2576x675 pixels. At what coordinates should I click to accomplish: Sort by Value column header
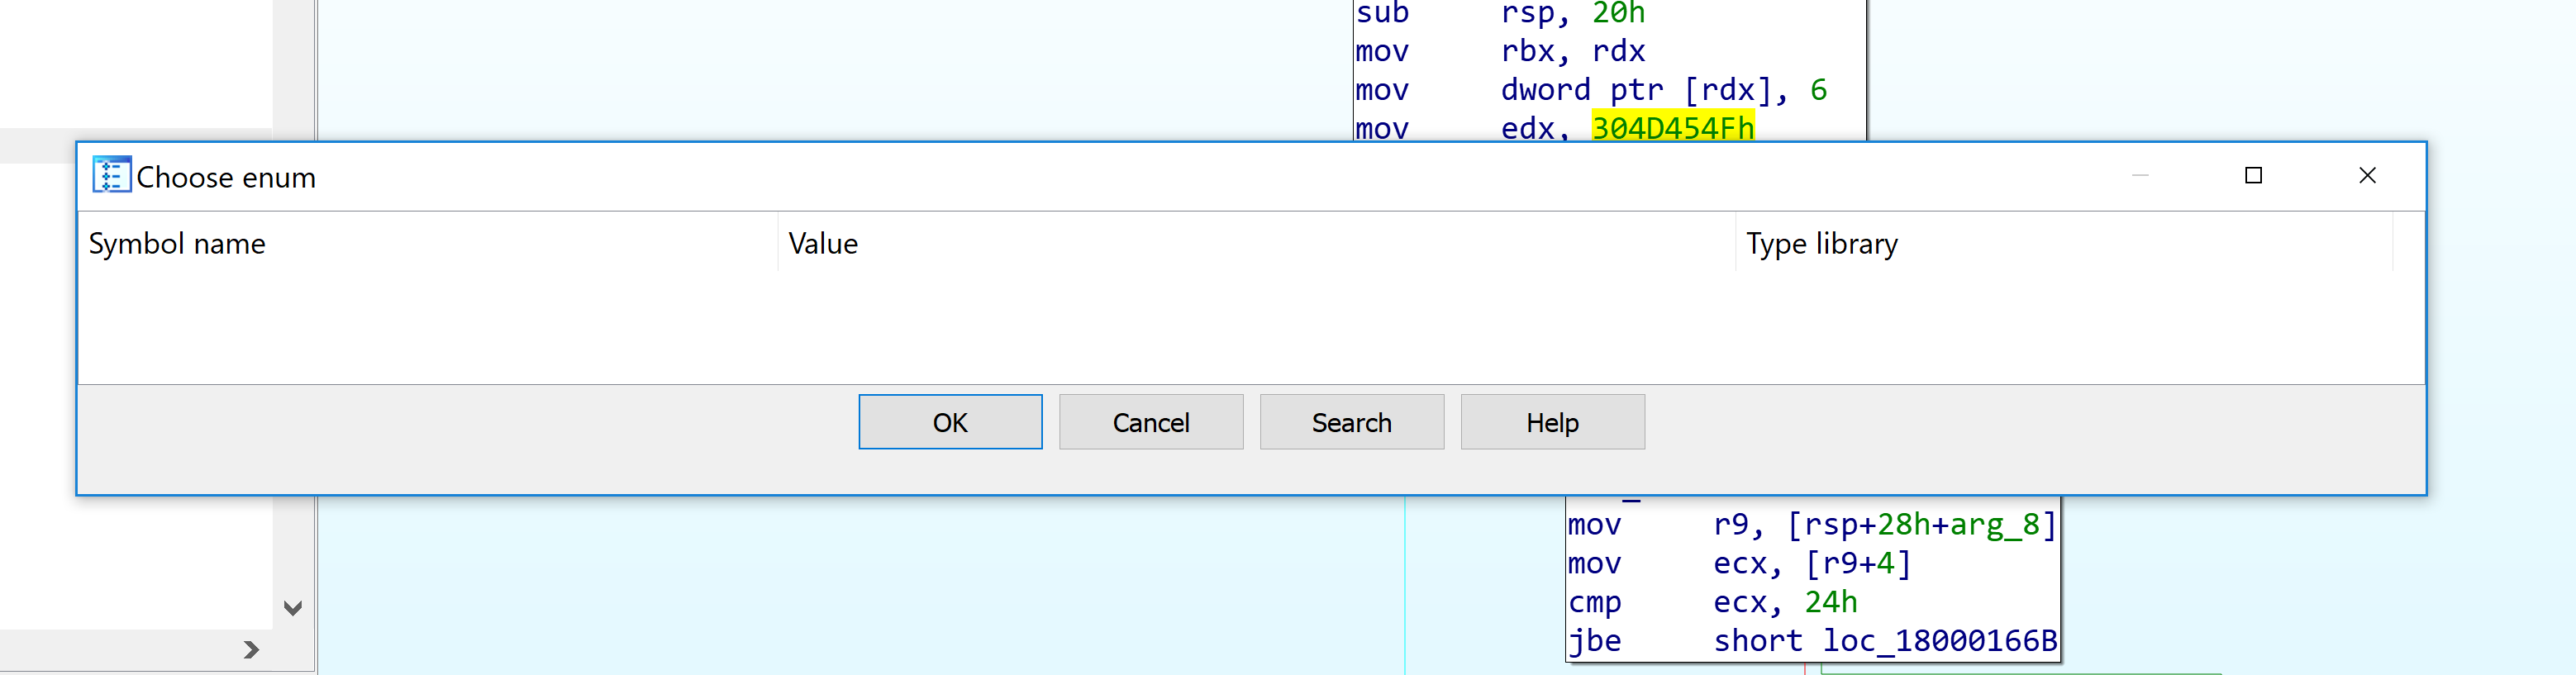pyautogui.click(x=1257, y=243)
